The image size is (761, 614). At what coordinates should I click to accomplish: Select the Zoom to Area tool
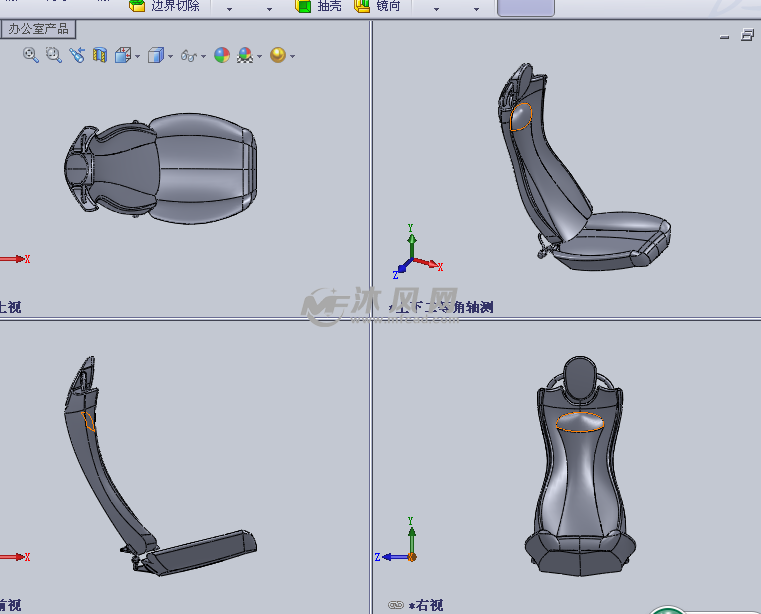click(53, 55)
